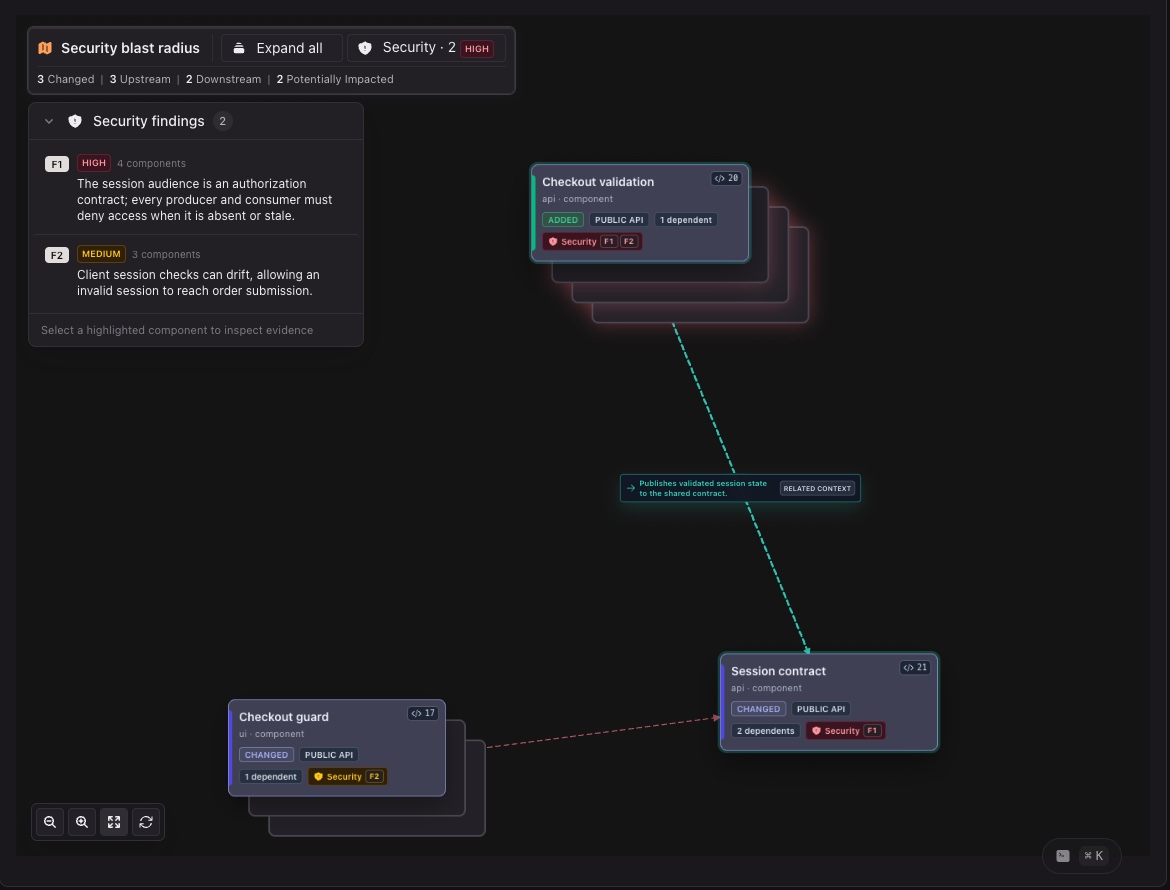Viewport: 1170px width, 890px height.
Task: Toggle the Security · 2 HIGH filter
Action: 426,48
